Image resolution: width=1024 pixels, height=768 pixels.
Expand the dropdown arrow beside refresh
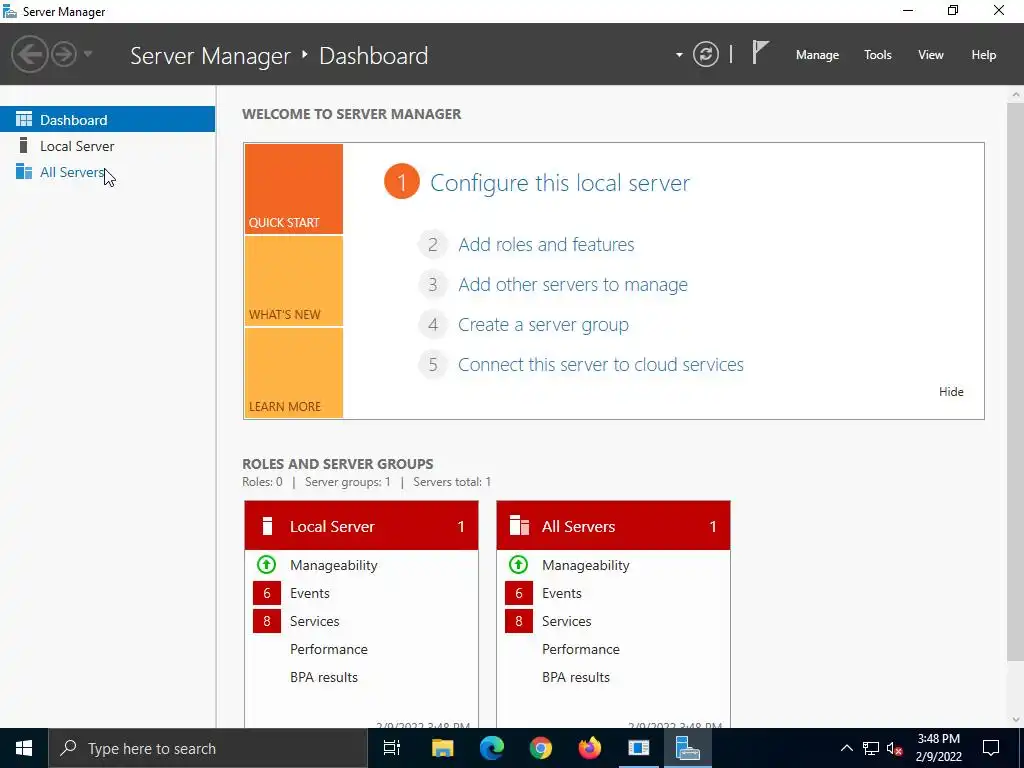[679, 55]
